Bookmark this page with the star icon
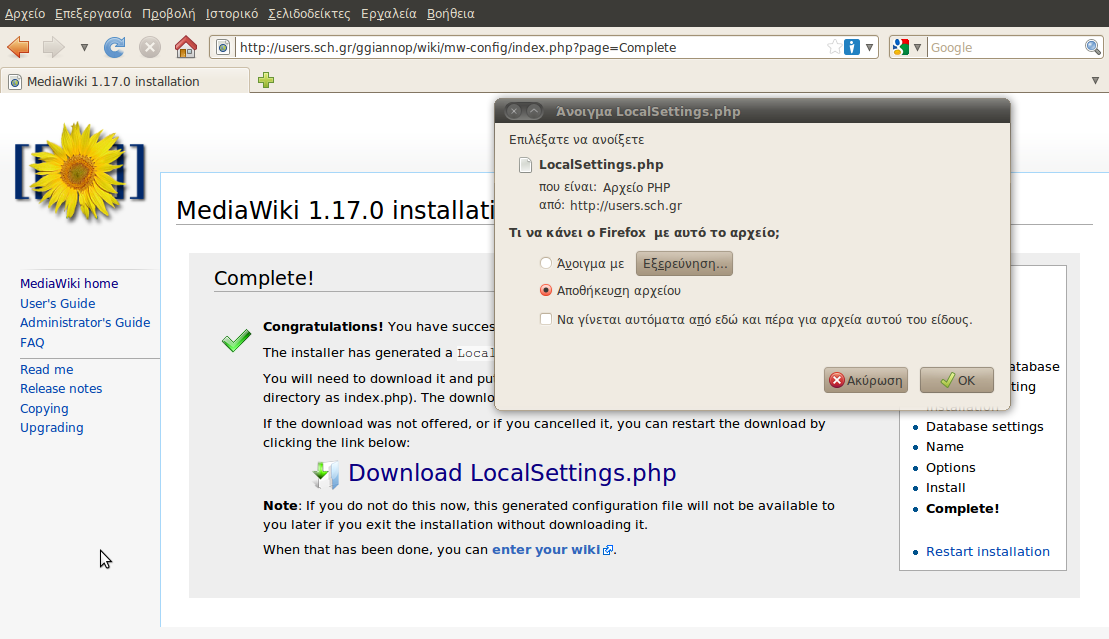 (x=835, y=47)
